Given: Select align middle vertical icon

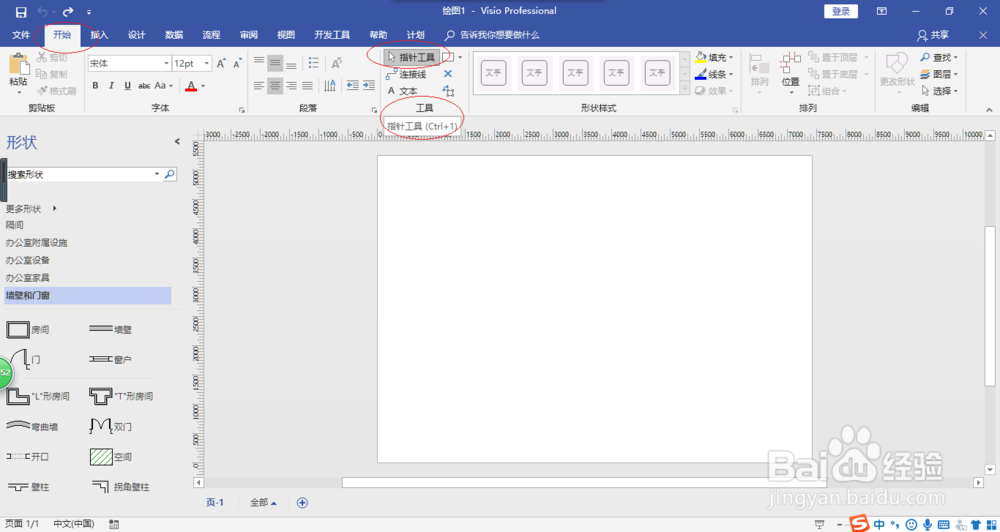Looking at the screenshot, I should click(275, 63).
